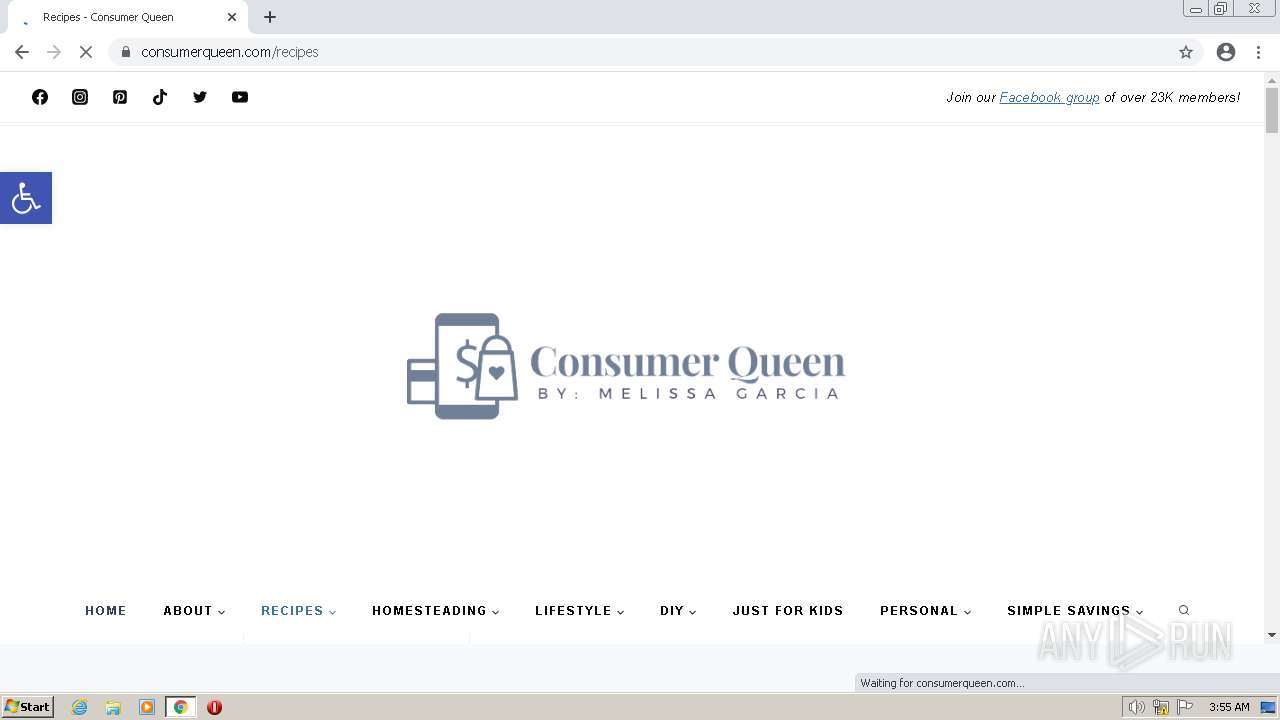Expand the About menu chevron

click(221, 612)
